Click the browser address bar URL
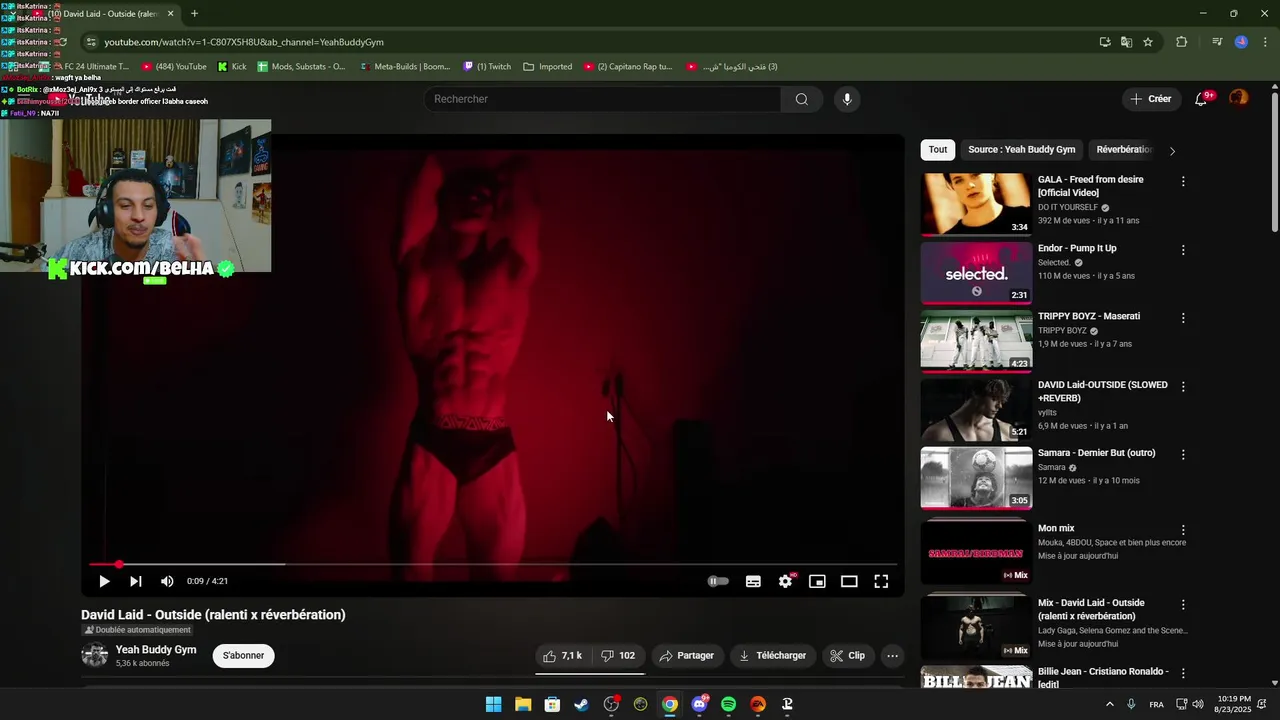The image size is (1280, 720). tap(244, 42)
